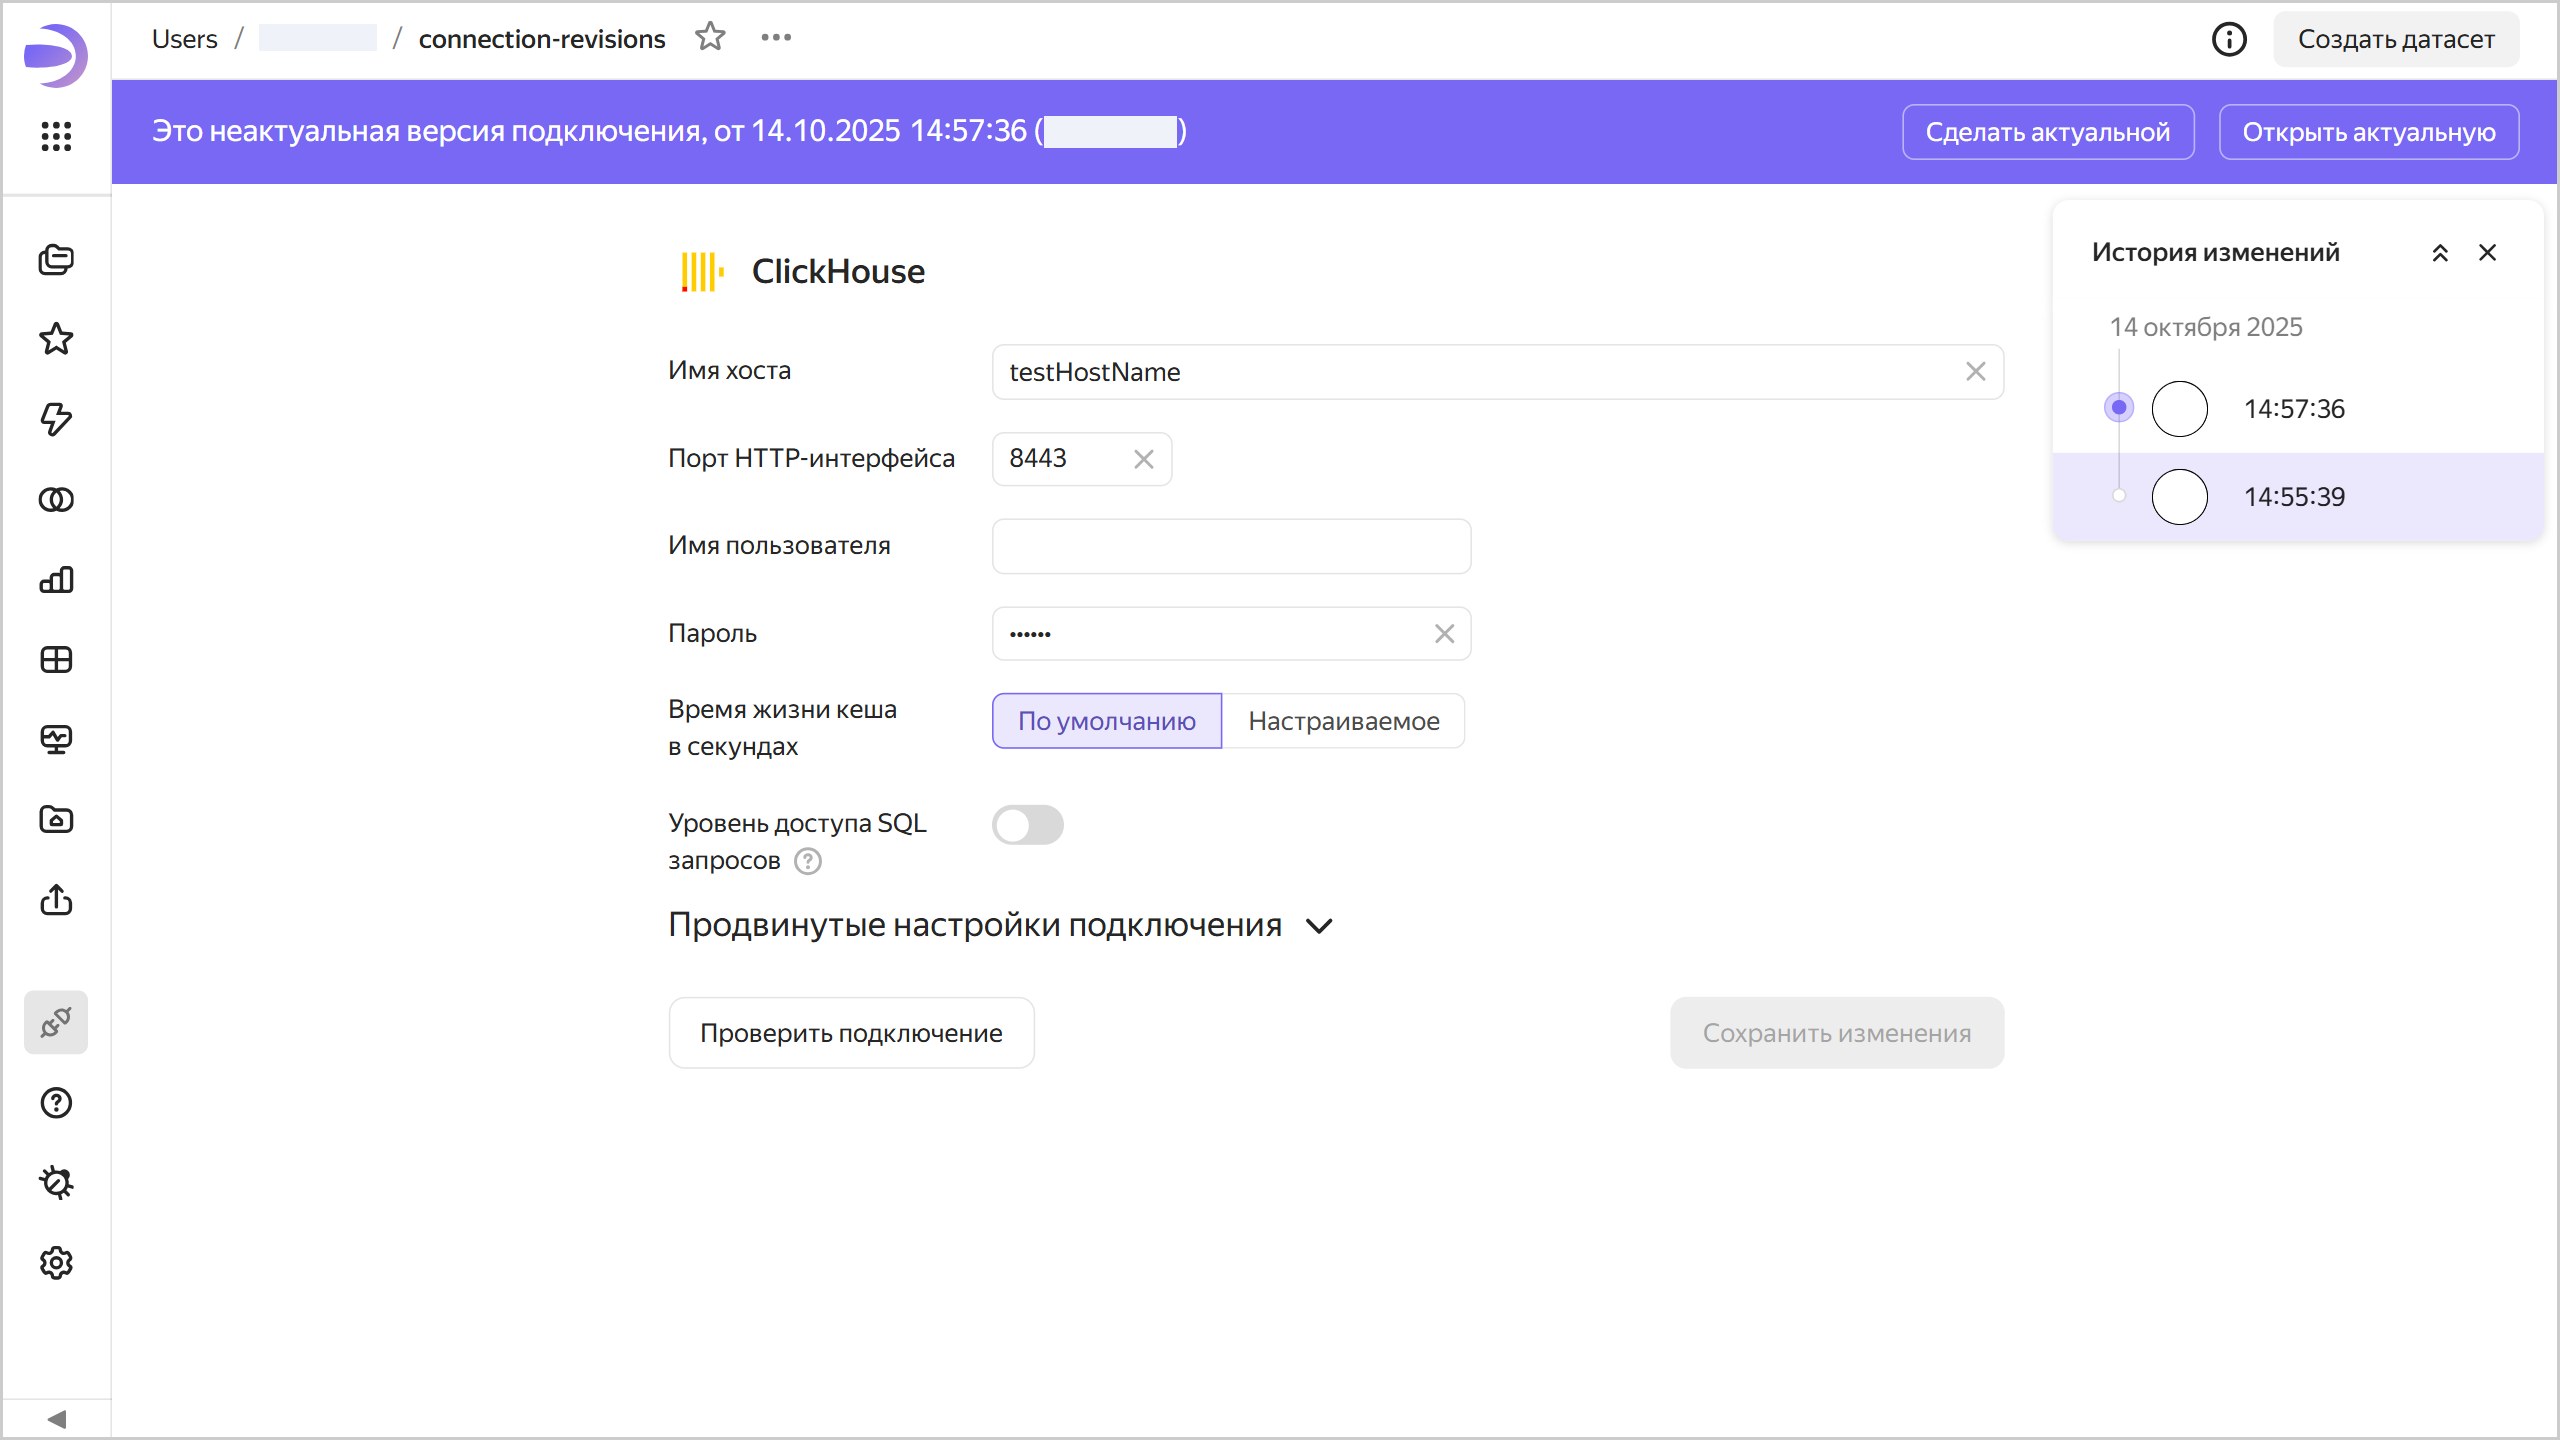Click the 'Имя пользователя' input field
Screen dimensions: 2560x1440
point(1231,546)
